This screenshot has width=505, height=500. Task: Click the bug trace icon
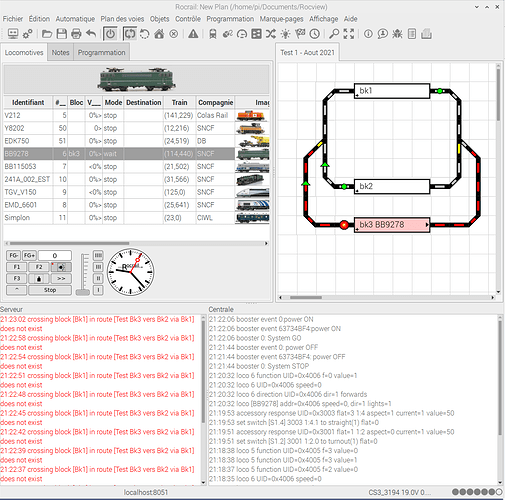click(397, 34)
